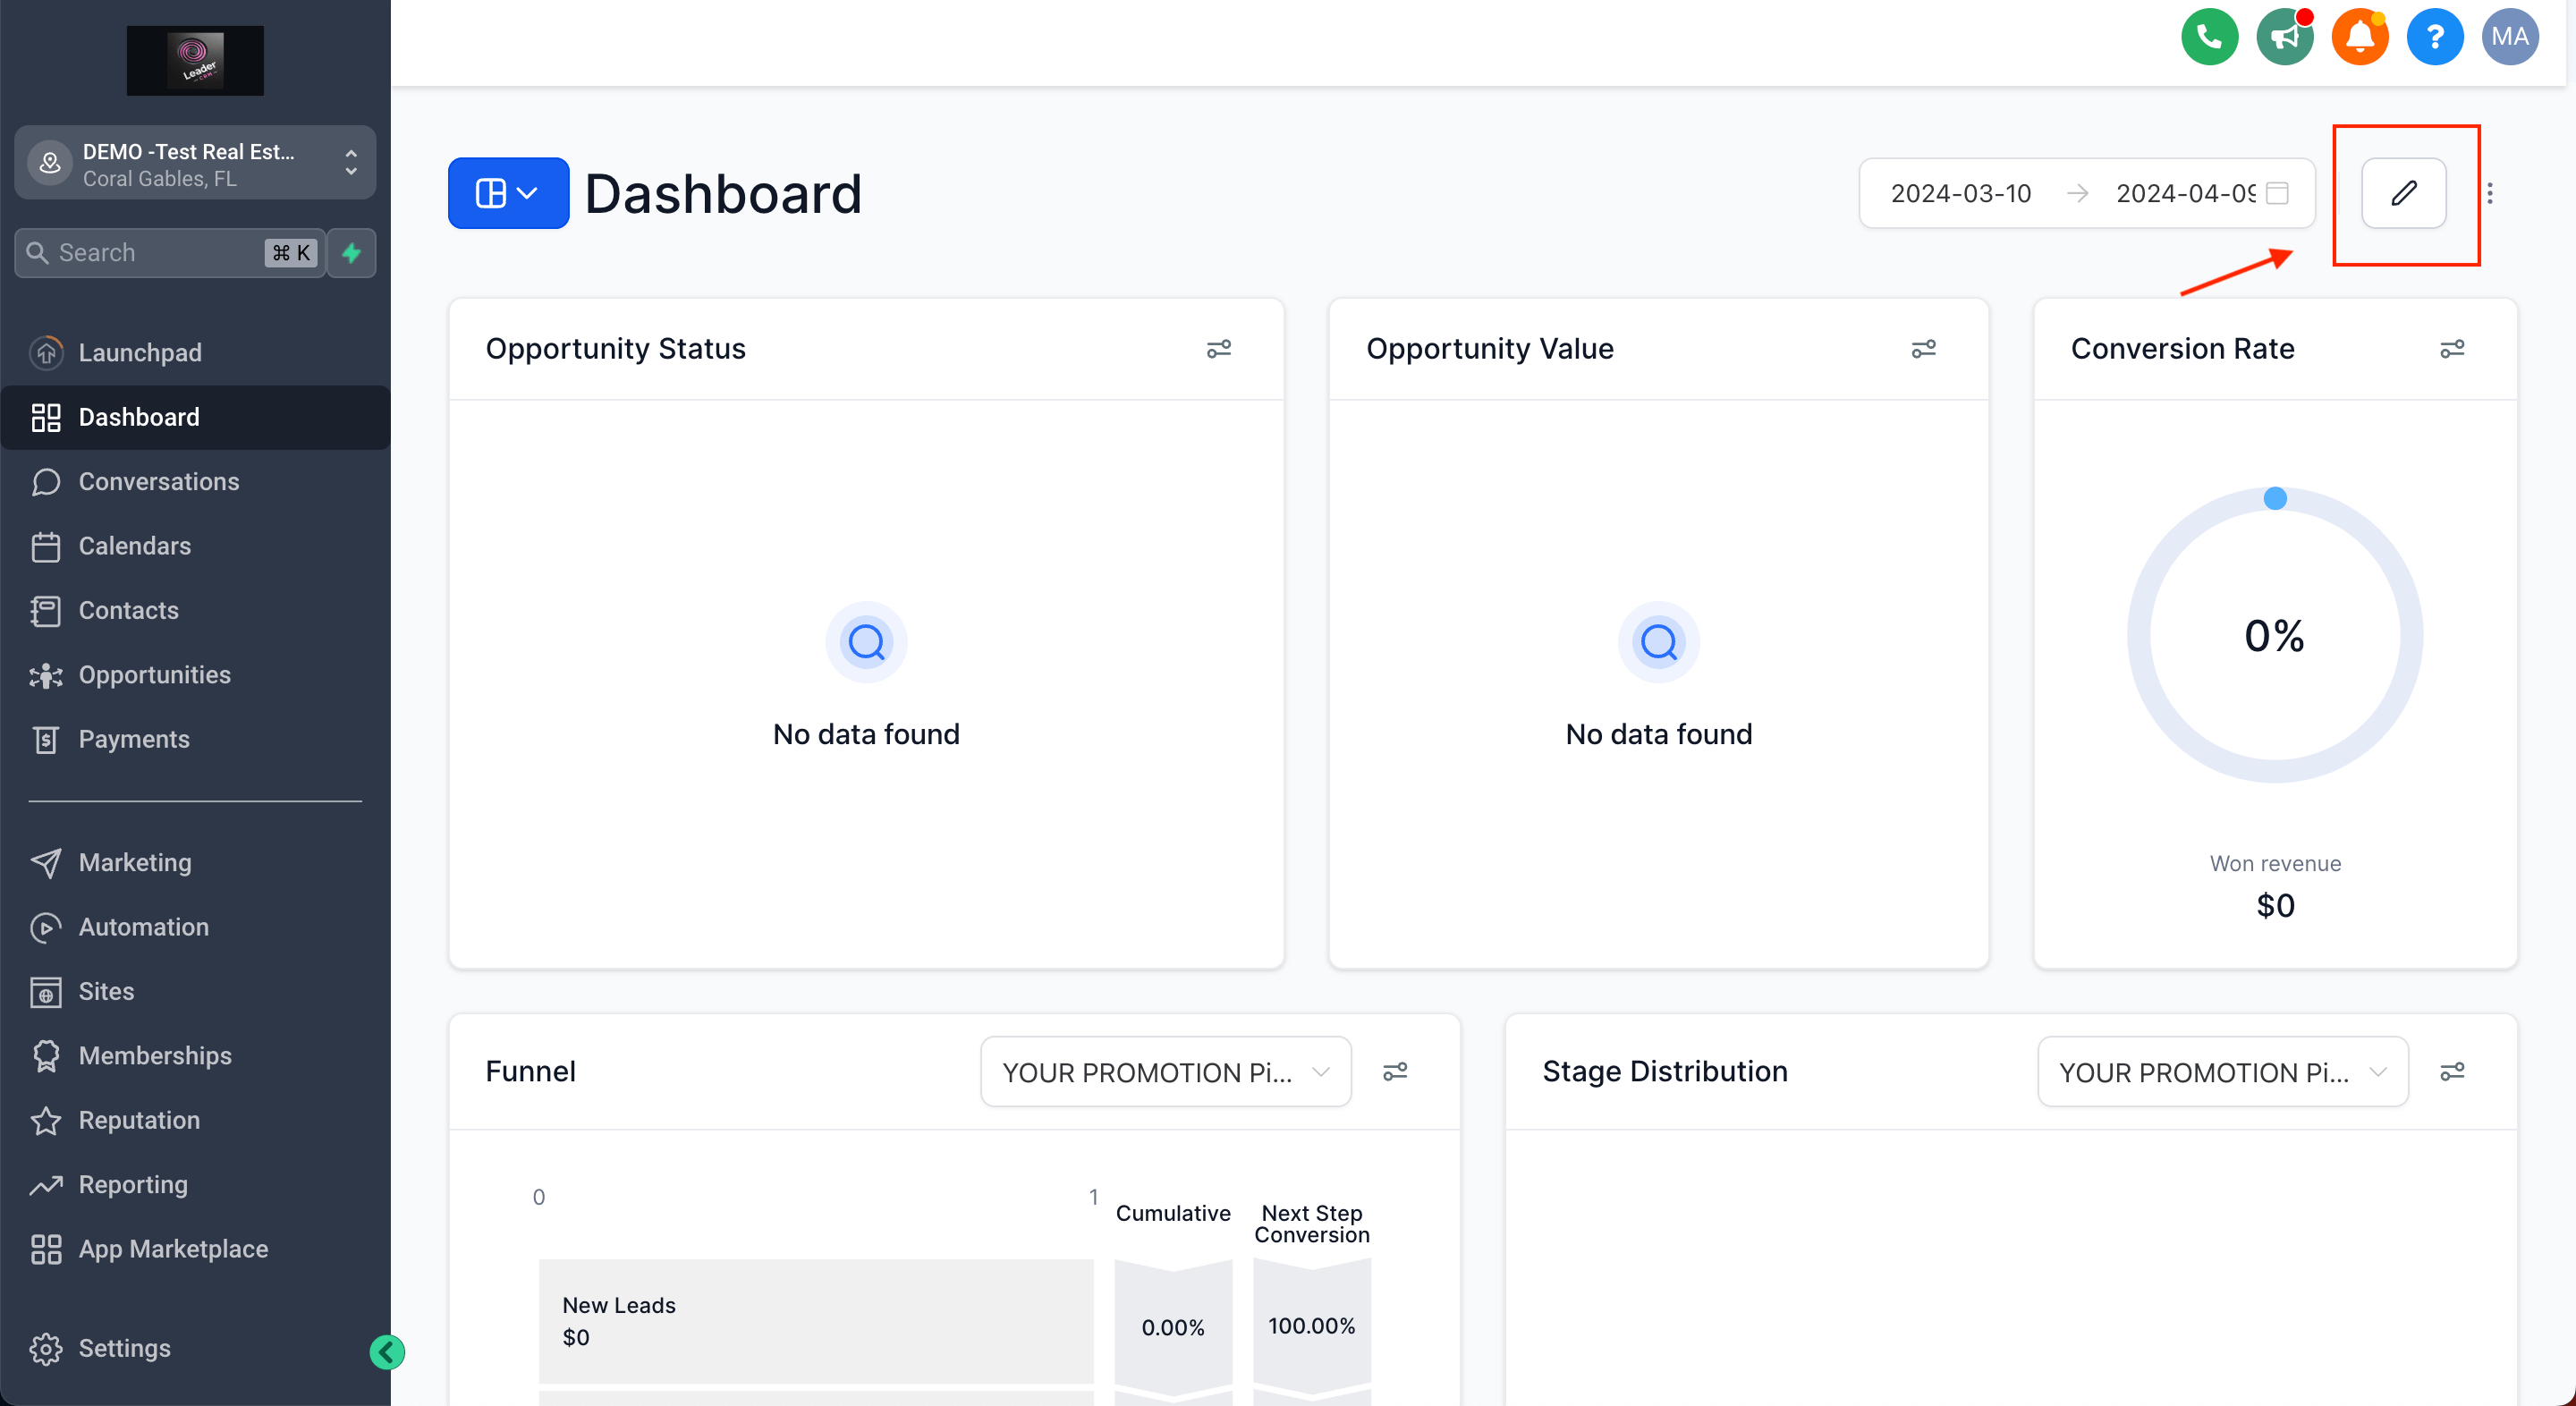The width and height of the screenshot is (2576, 1406).
Task: Click the green phone dialer icon
Action: click(2208, 37)
